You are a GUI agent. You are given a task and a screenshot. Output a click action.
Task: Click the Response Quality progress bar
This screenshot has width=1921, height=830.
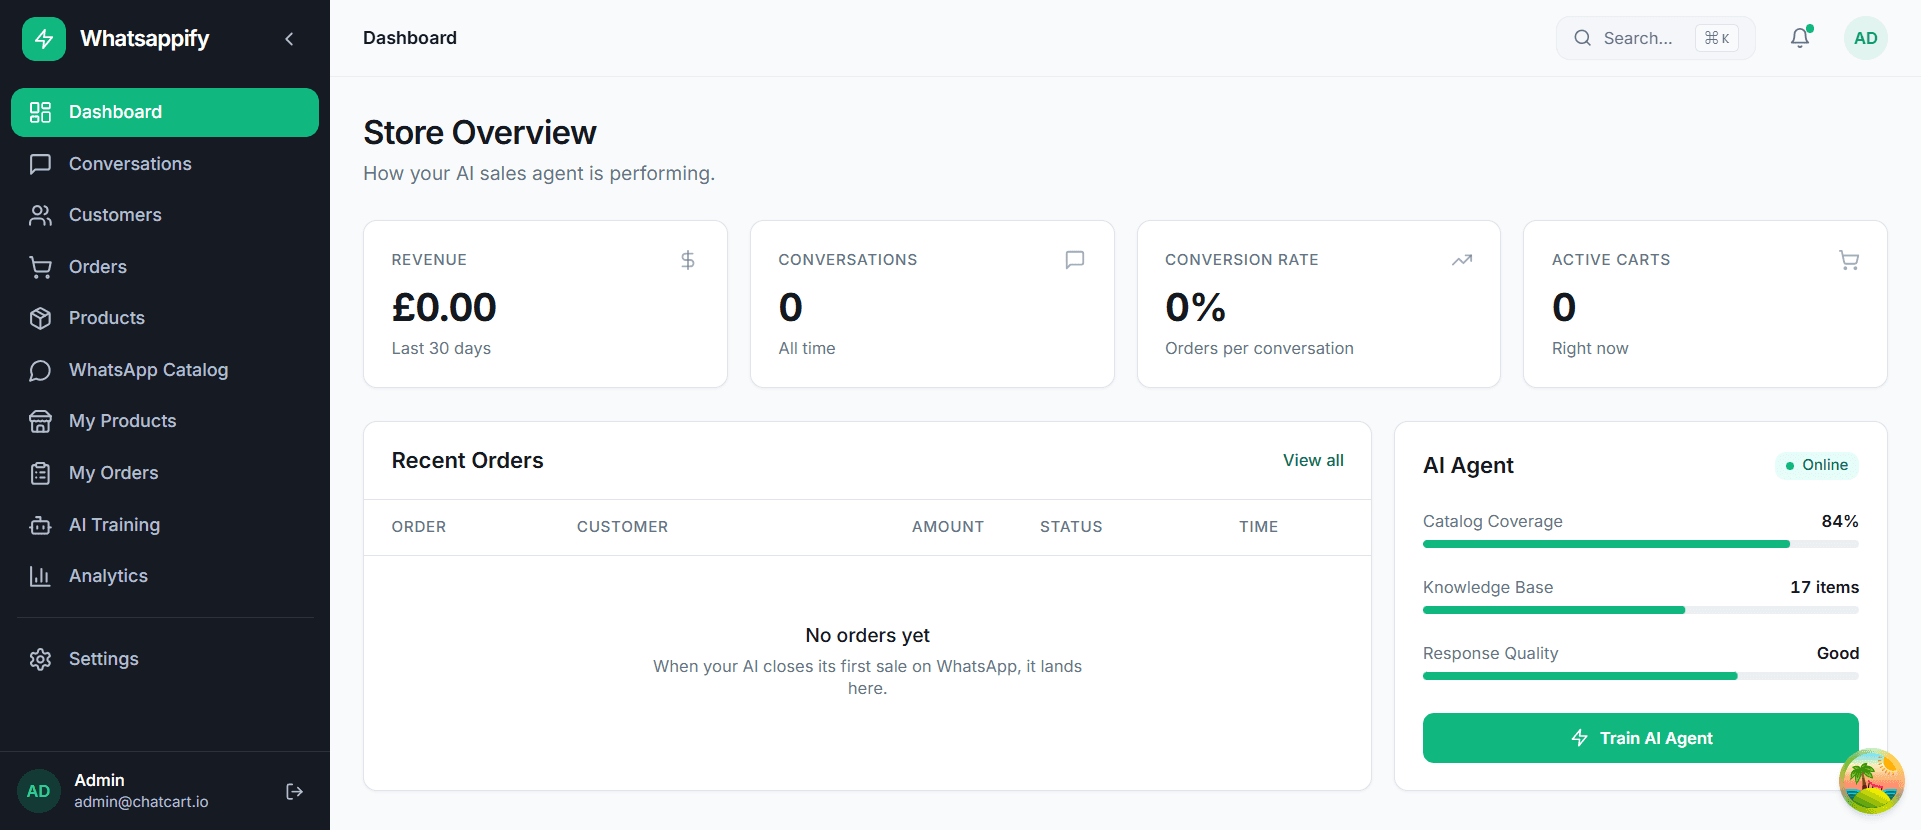1640,676
